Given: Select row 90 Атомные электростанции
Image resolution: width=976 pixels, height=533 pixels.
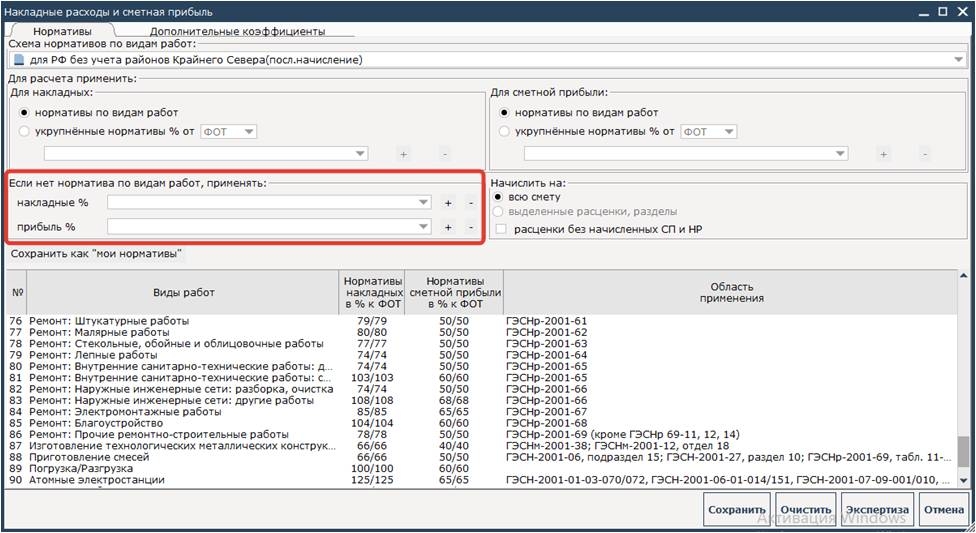Looking at the screenshot, I should (x=482, y=479).
